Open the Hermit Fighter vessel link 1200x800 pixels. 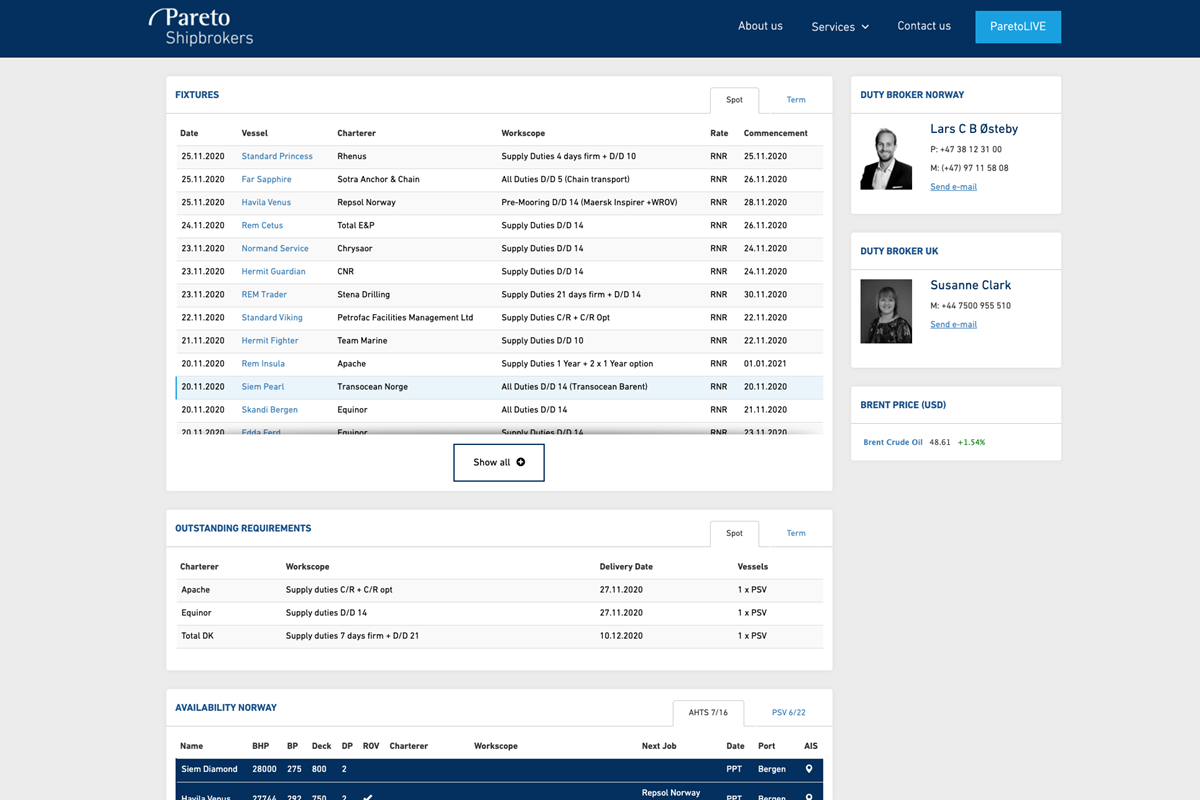coord(270,340)
